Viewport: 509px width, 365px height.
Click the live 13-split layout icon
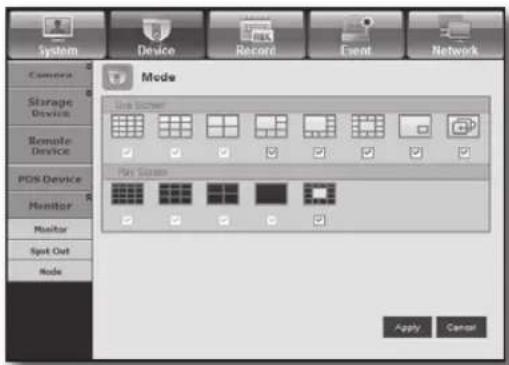368,126
